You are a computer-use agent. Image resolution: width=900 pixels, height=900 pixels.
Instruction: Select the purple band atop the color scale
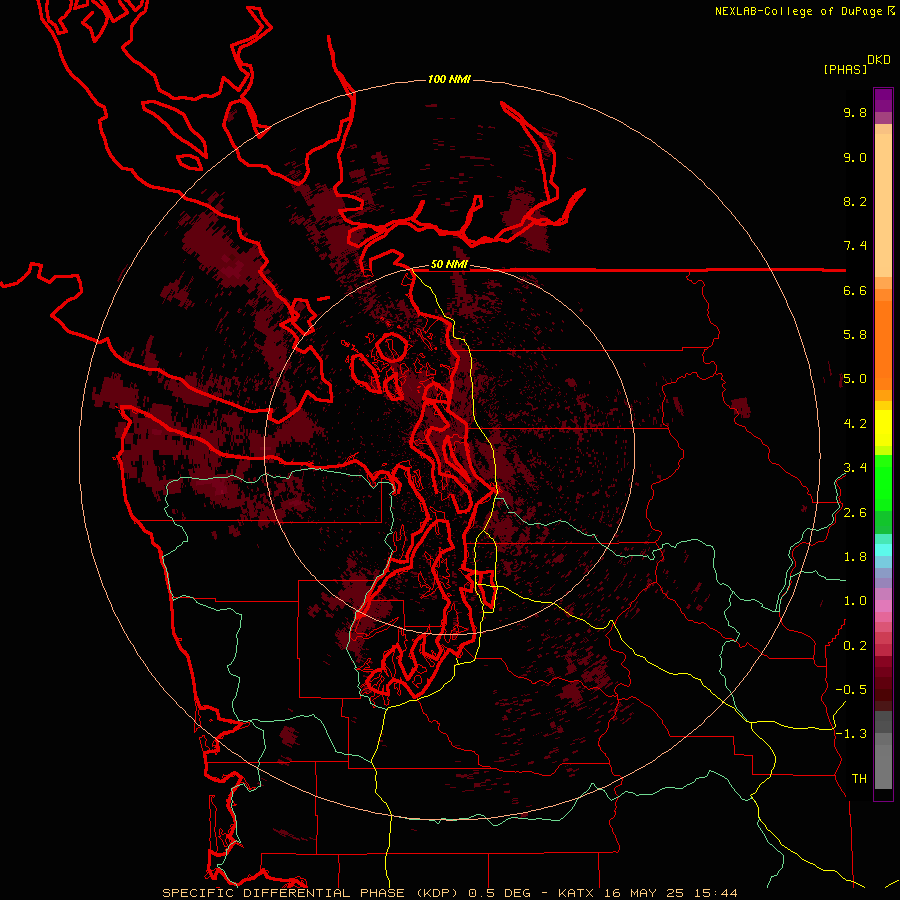883,100
